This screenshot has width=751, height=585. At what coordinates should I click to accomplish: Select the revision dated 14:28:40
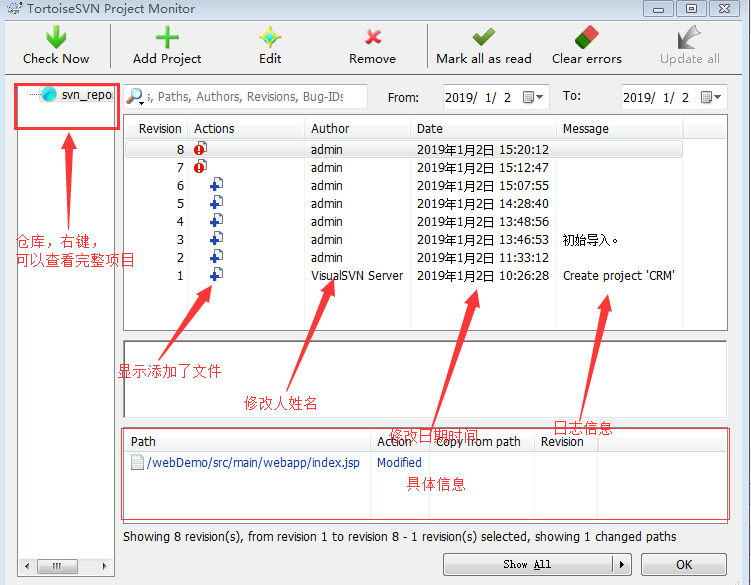(x=404, y=204)
